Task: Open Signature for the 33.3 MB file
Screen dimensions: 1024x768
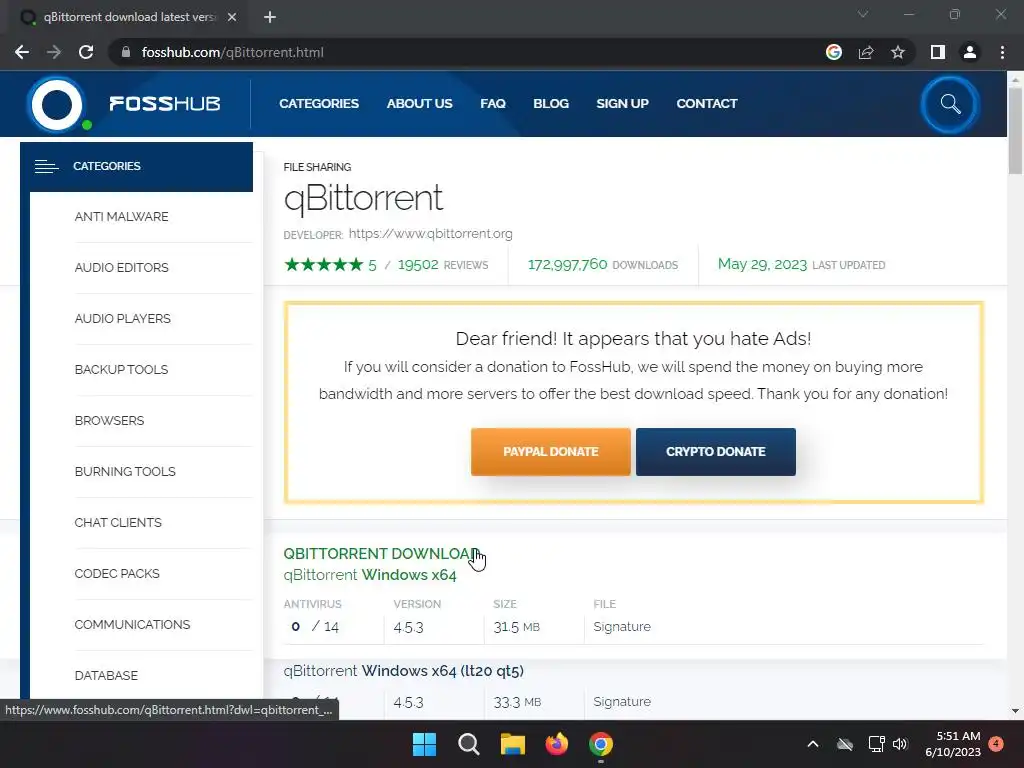Action: pyautogui.click(x=622, y=702)
